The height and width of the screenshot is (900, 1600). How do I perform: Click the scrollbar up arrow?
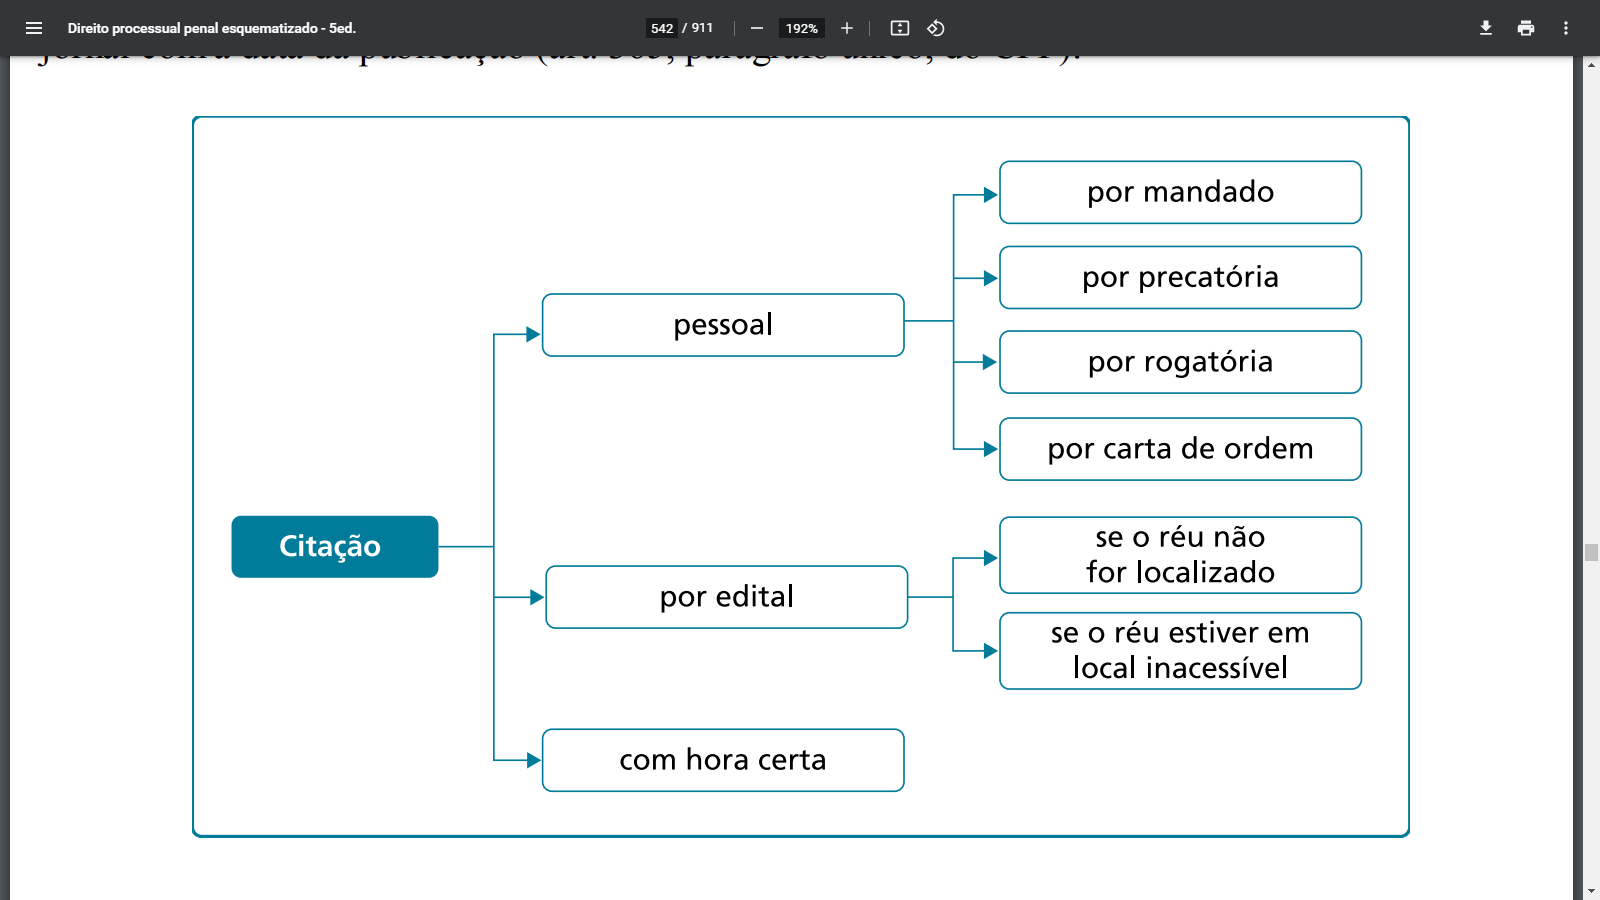tap(1591, 65)
